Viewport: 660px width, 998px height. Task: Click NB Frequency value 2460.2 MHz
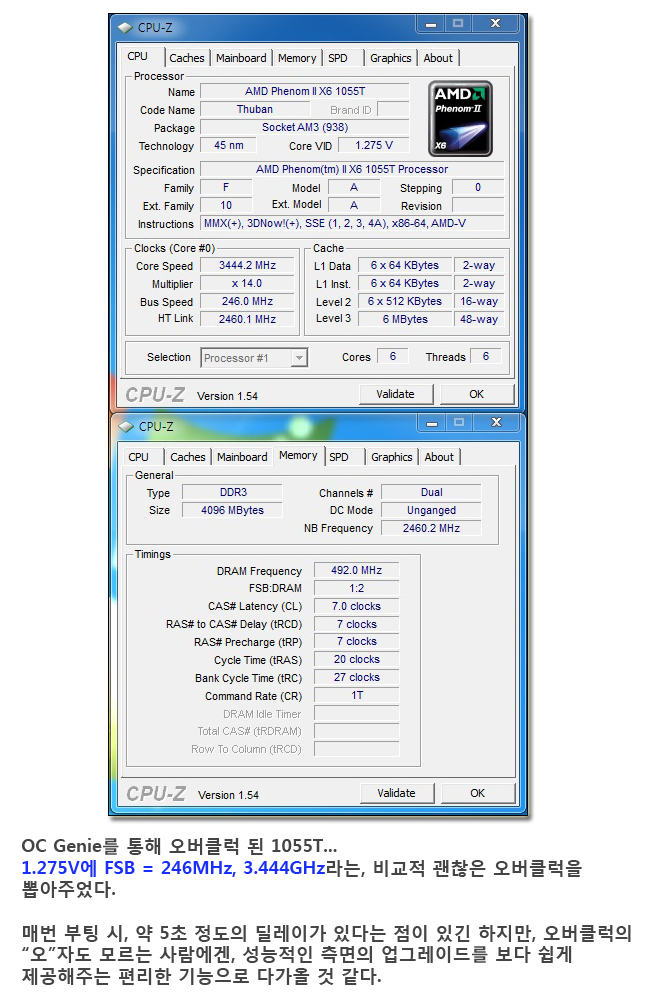click(432, 528)
